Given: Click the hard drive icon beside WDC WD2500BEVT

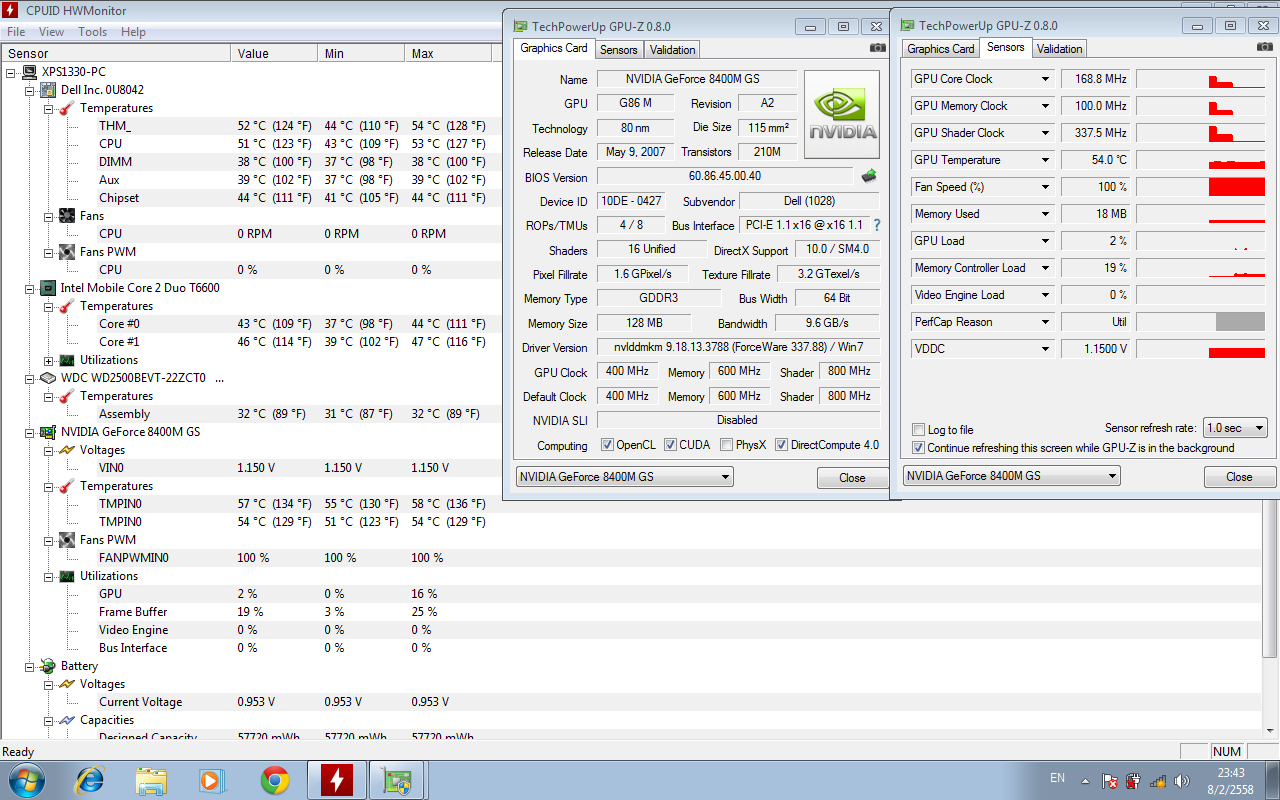Looking at the screenshot, I should pyautogui.click(x=48, y=378).
